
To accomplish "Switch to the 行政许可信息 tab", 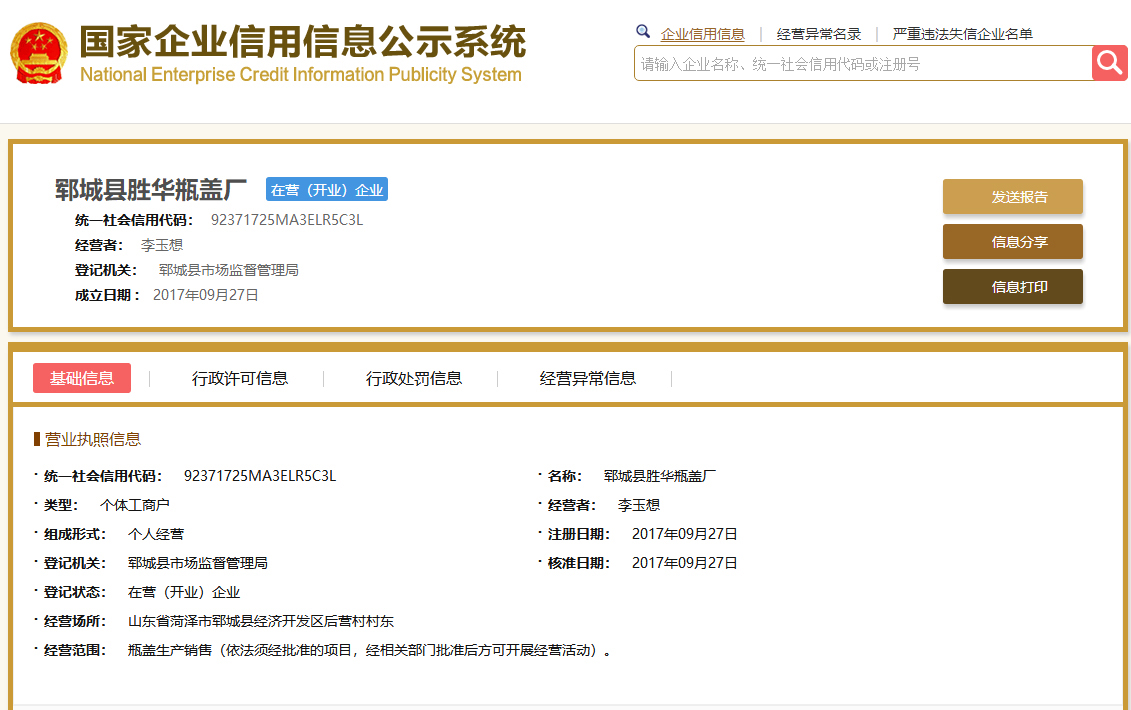I will click(x=240, y=378).
